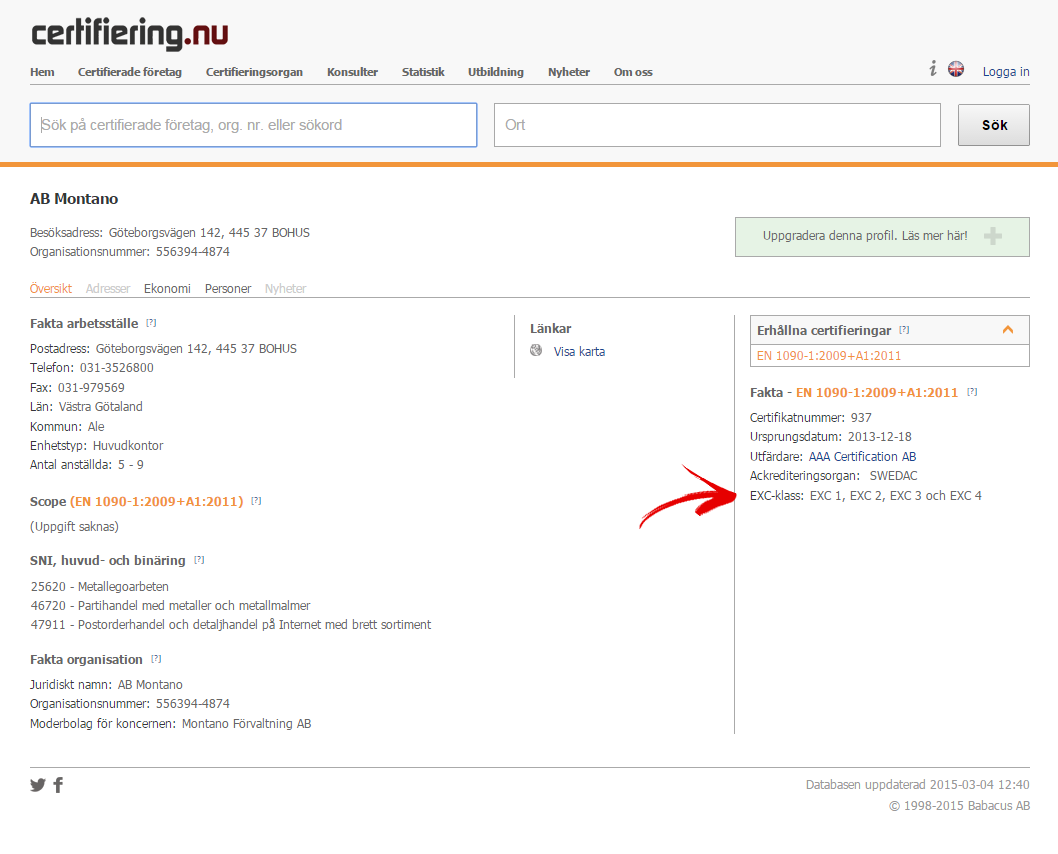Click EXC-klass value line

click(x=866, y=496)
